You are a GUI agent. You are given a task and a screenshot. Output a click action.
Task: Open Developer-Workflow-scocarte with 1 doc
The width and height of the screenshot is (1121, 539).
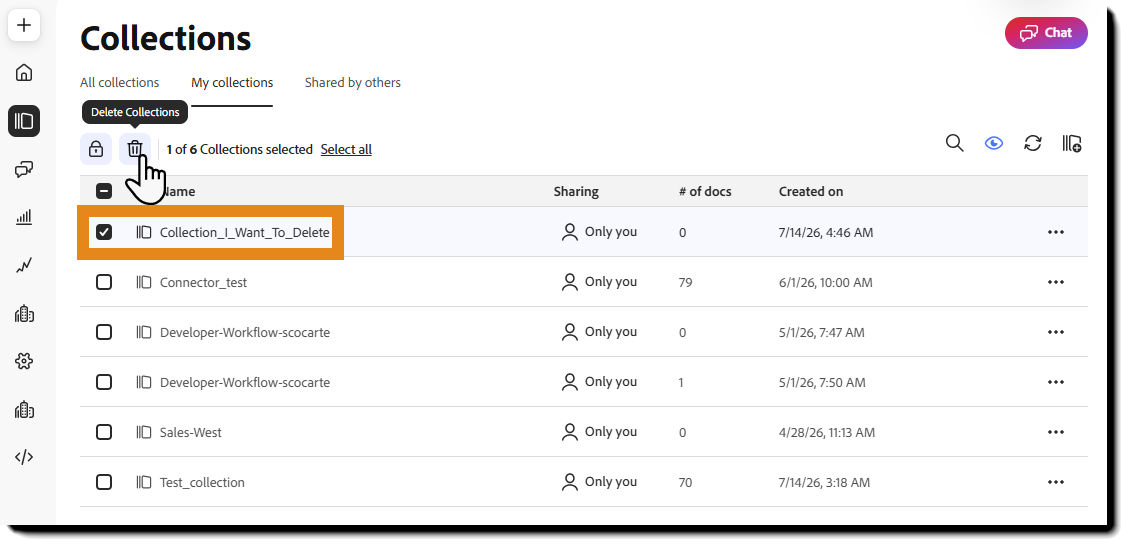tap(245, 382)
